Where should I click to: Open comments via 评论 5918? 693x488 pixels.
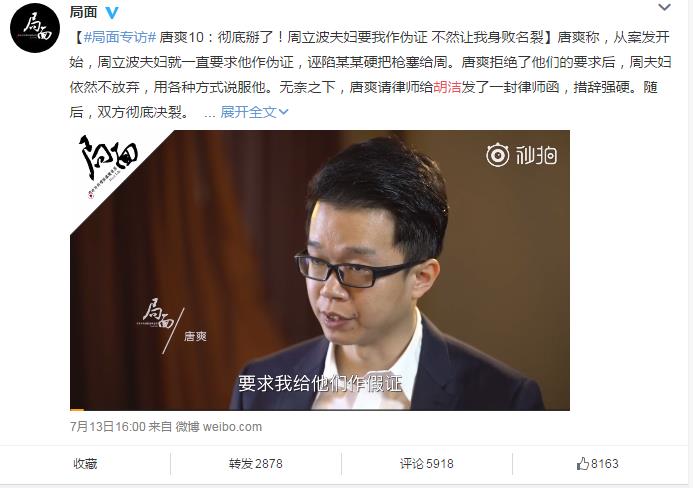(426, 464)
